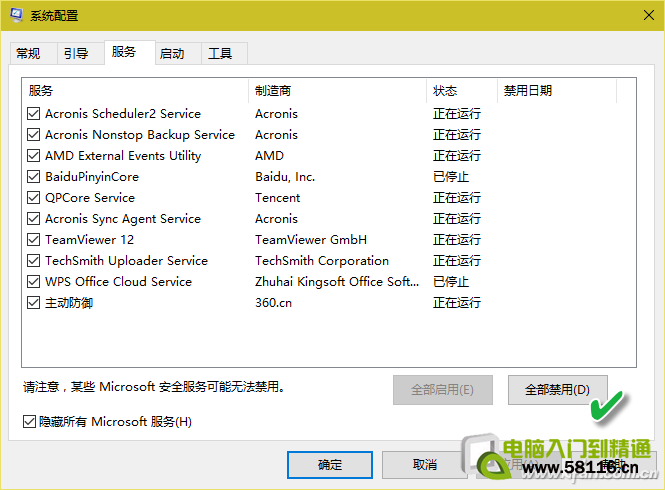
Task: Select AMD External Events Utility name
Action: (123, 156)
